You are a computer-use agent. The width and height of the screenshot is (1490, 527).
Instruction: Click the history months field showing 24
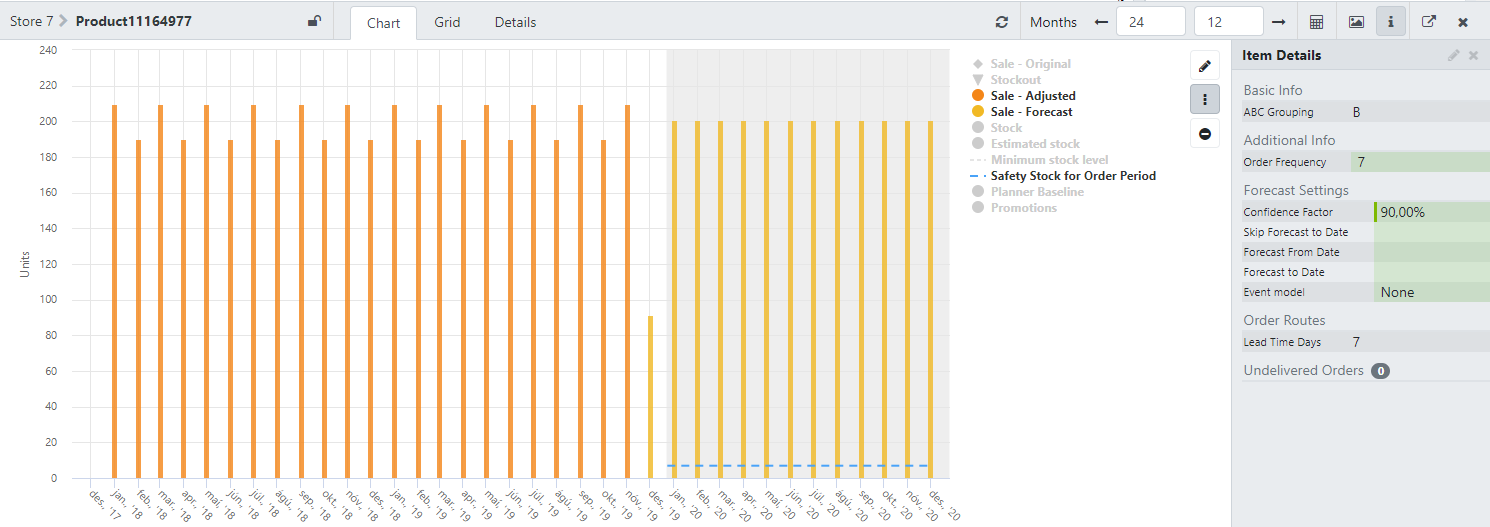pos(1150,22)
